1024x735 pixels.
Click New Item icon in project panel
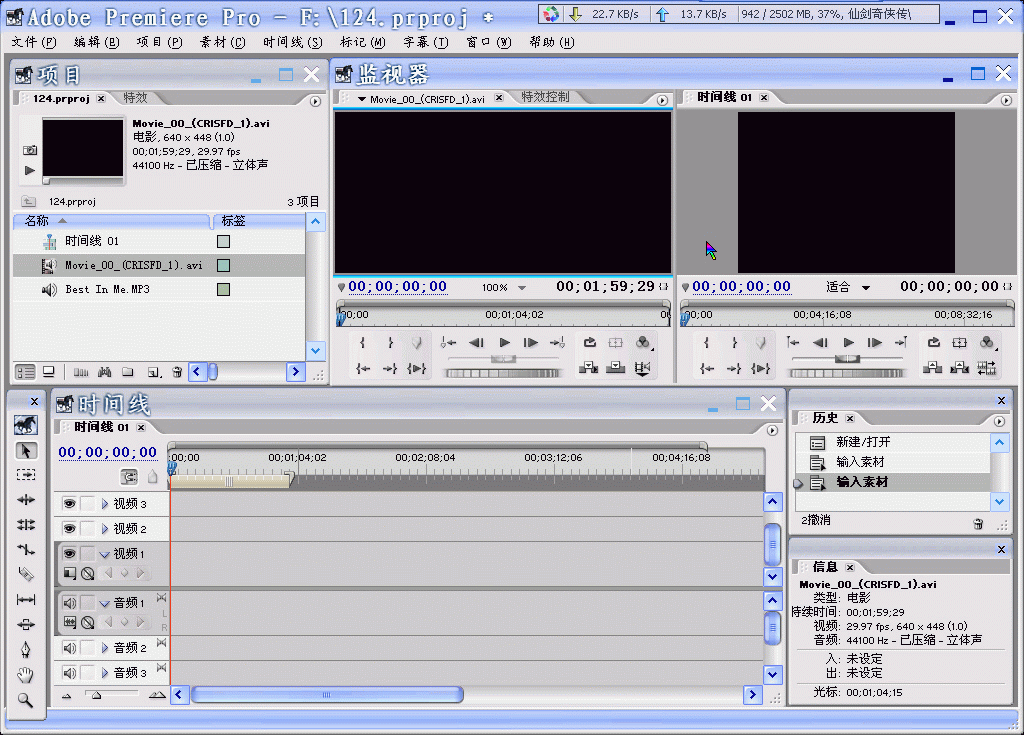(154, 372)
